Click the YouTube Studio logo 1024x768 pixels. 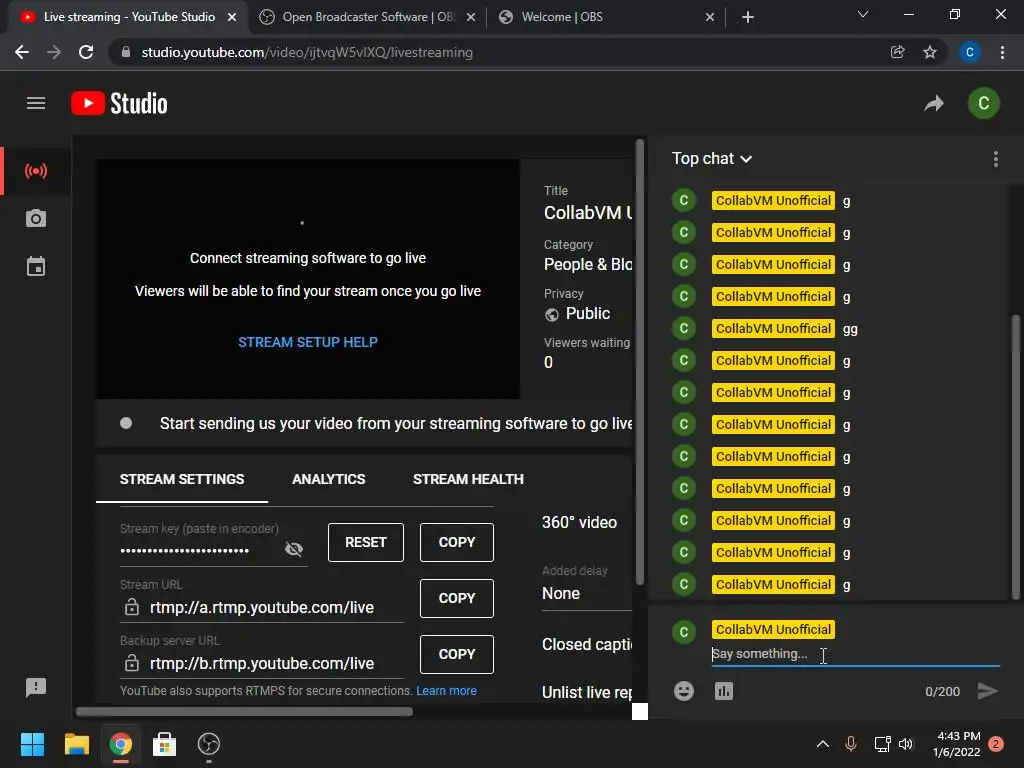pos(120,103)
